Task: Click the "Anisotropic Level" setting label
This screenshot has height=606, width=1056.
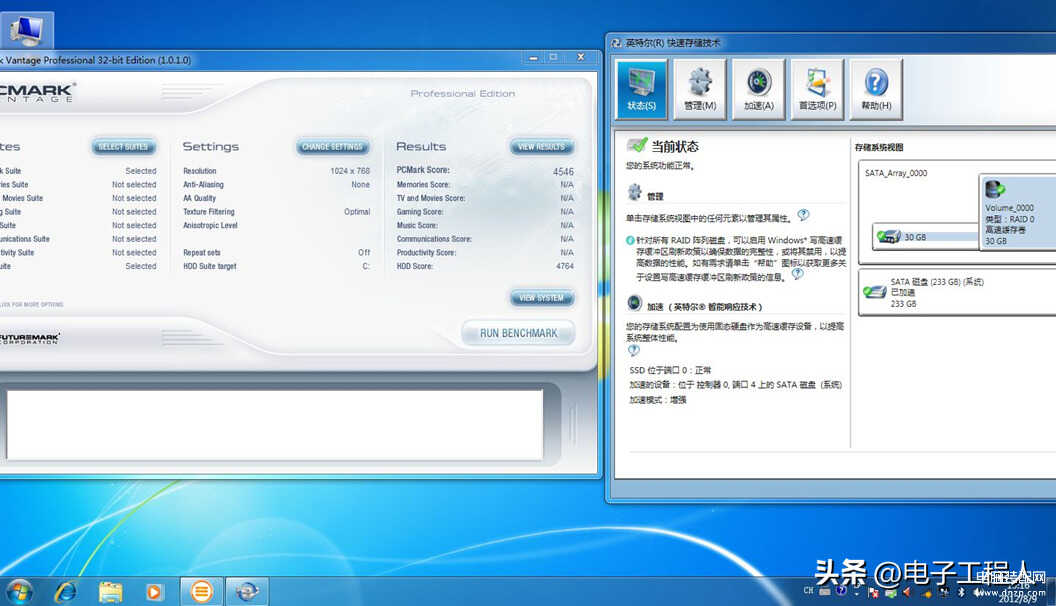Action: (210, 225)
